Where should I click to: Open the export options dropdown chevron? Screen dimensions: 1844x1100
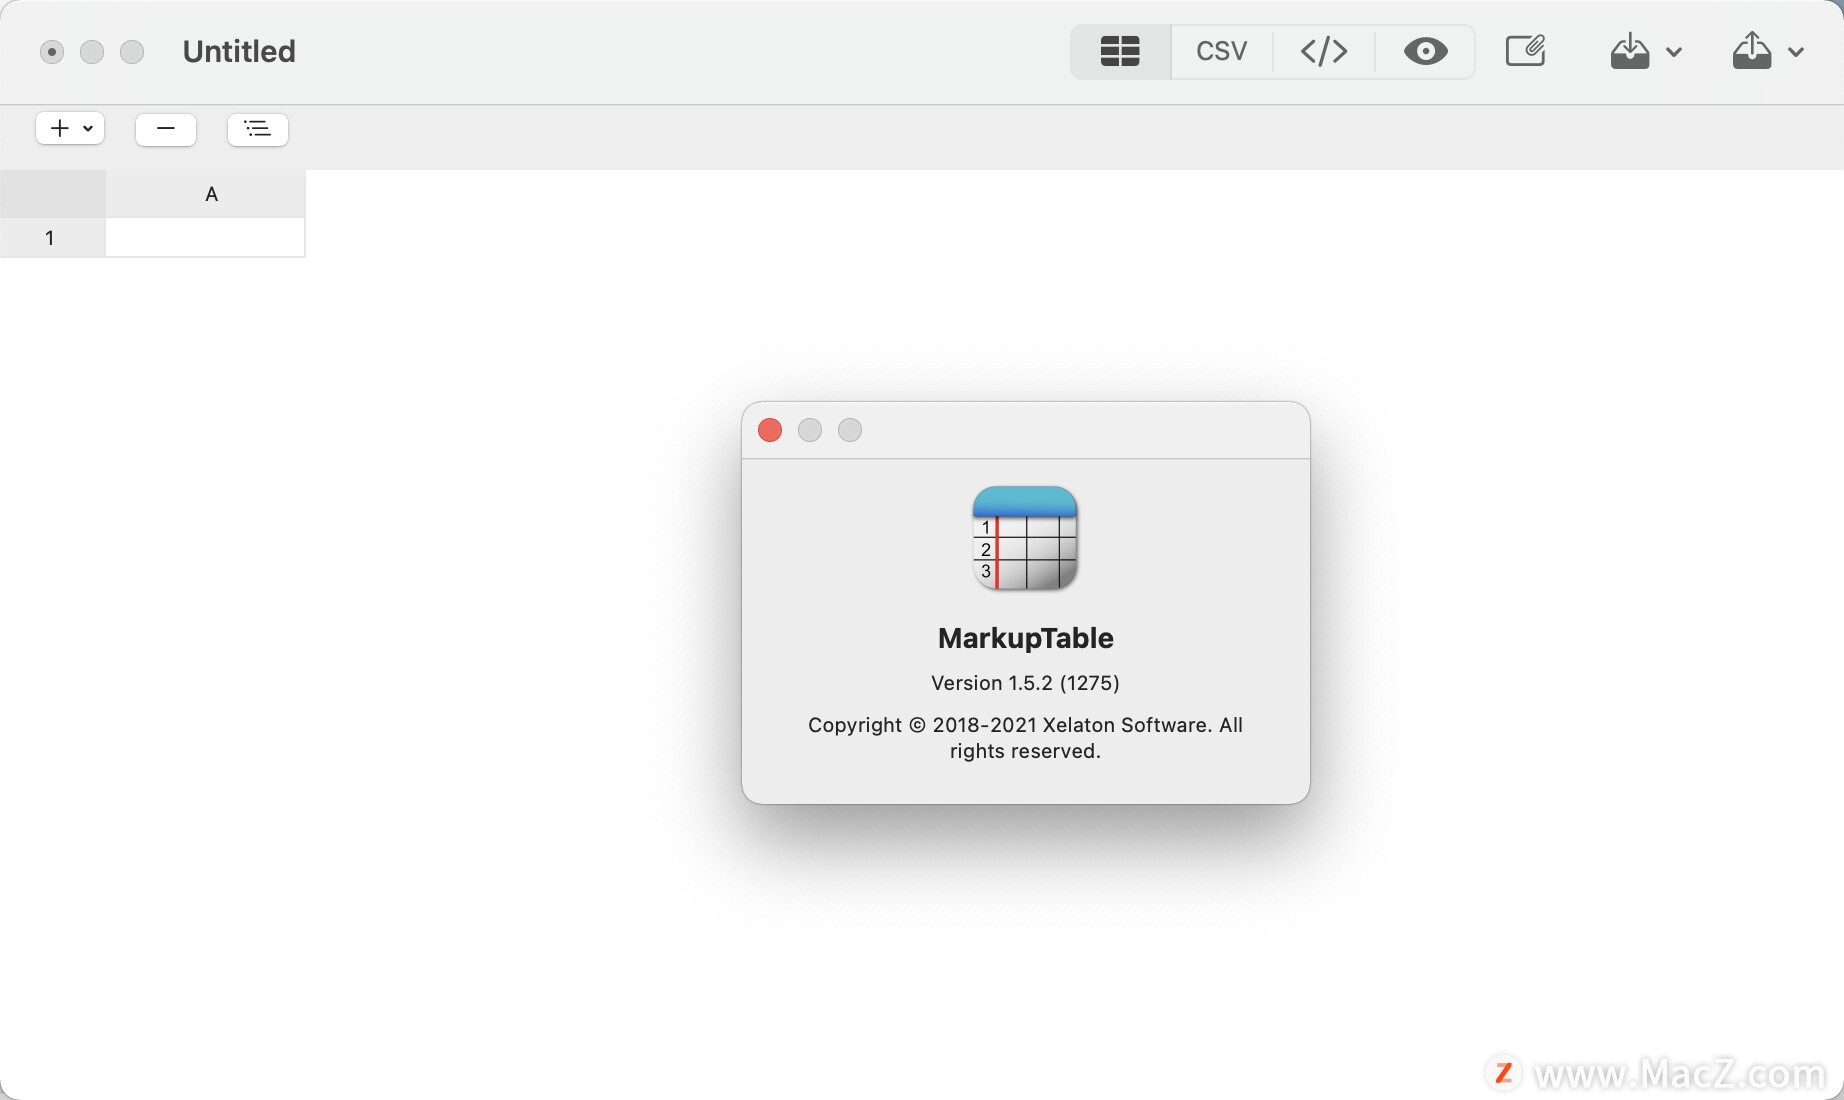tap(1797, 54)
